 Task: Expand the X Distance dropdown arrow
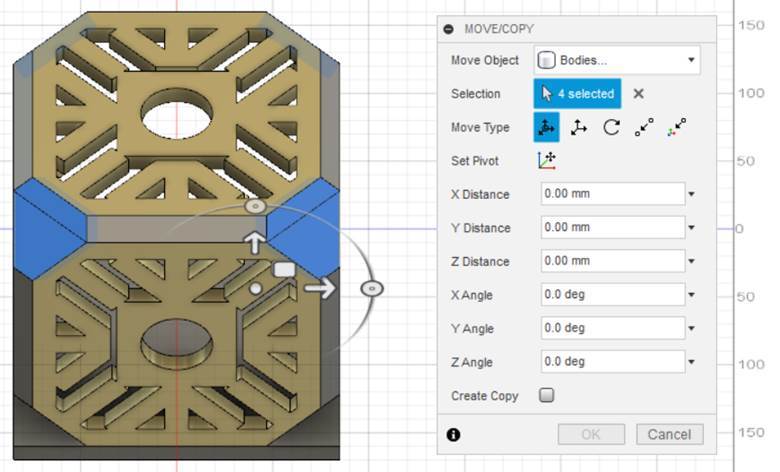691,194
